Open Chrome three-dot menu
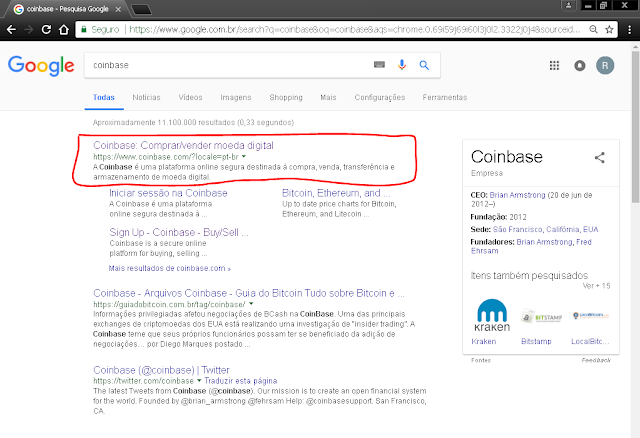Image resolution: width=640 pixels, height=438 pixels. click(629, 29)
